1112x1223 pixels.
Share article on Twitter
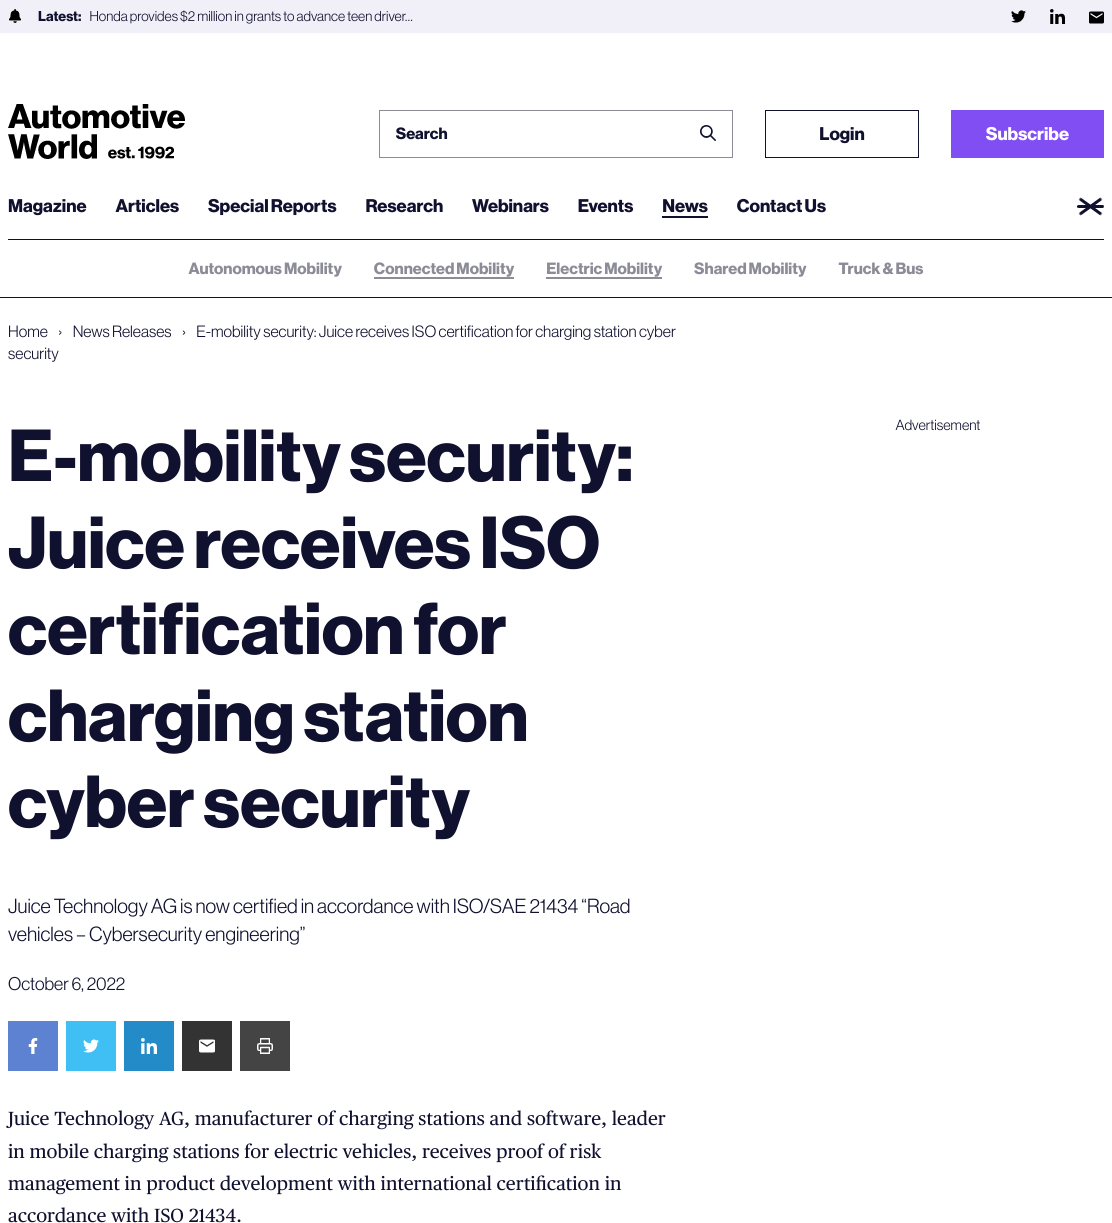[x=91, y=1046]
